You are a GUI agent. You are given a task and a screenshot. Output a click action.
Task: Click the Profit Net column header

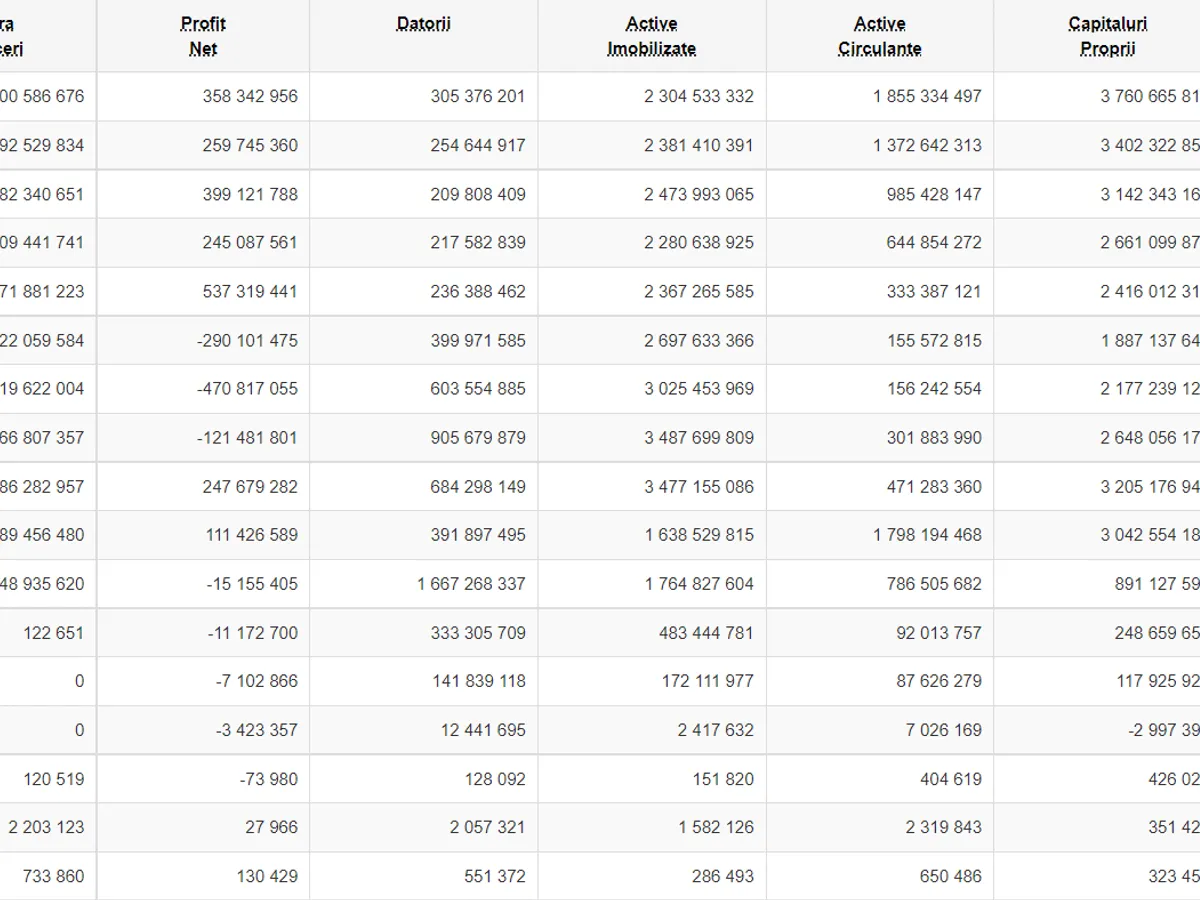[203, 36]
